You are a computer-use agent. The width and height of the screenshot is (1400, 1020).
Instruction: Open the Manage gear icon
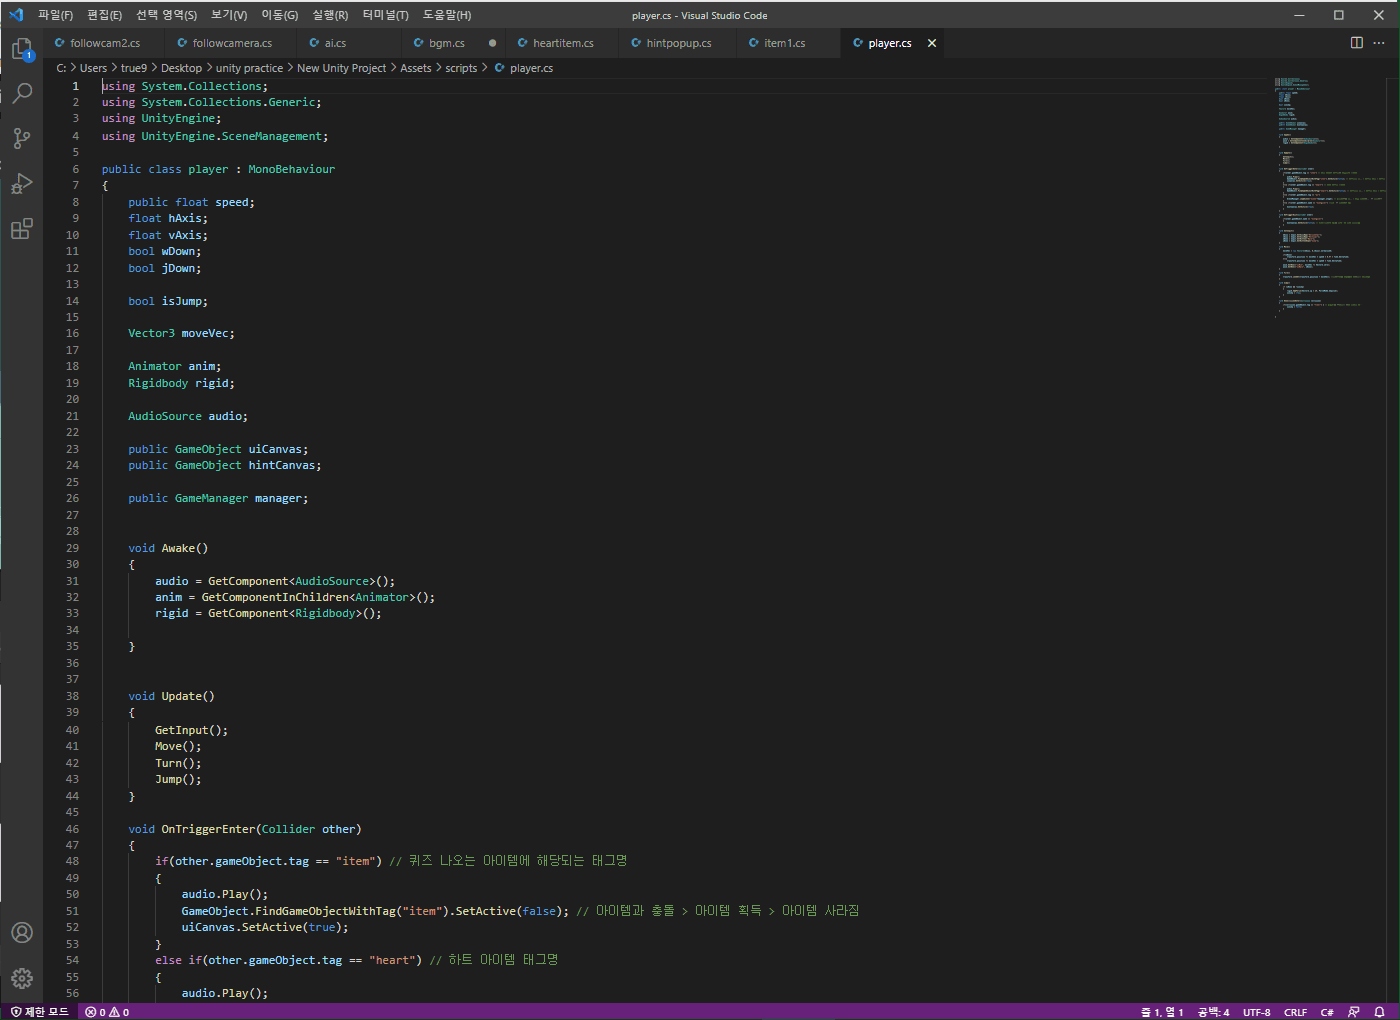click(x=22, y=978)
